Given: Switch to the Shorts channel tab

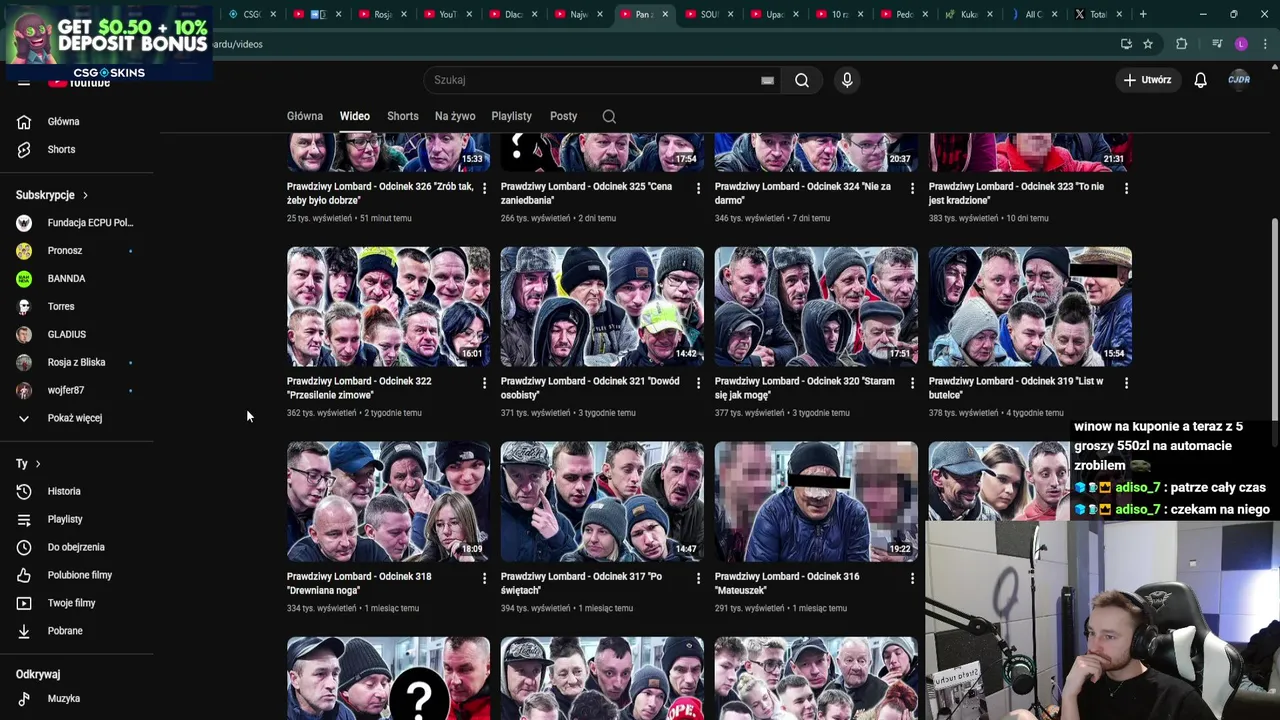Looking at the screenshot, I should tap(403, 116).
